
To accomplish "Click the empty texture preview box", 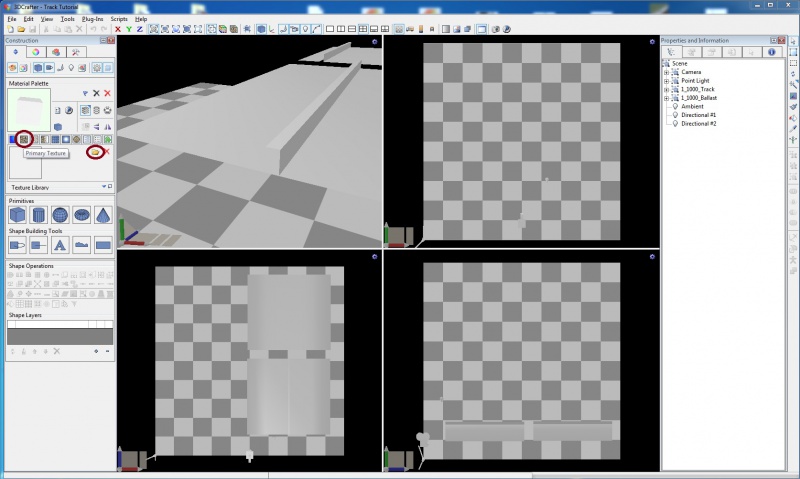I will pos(25,163).
